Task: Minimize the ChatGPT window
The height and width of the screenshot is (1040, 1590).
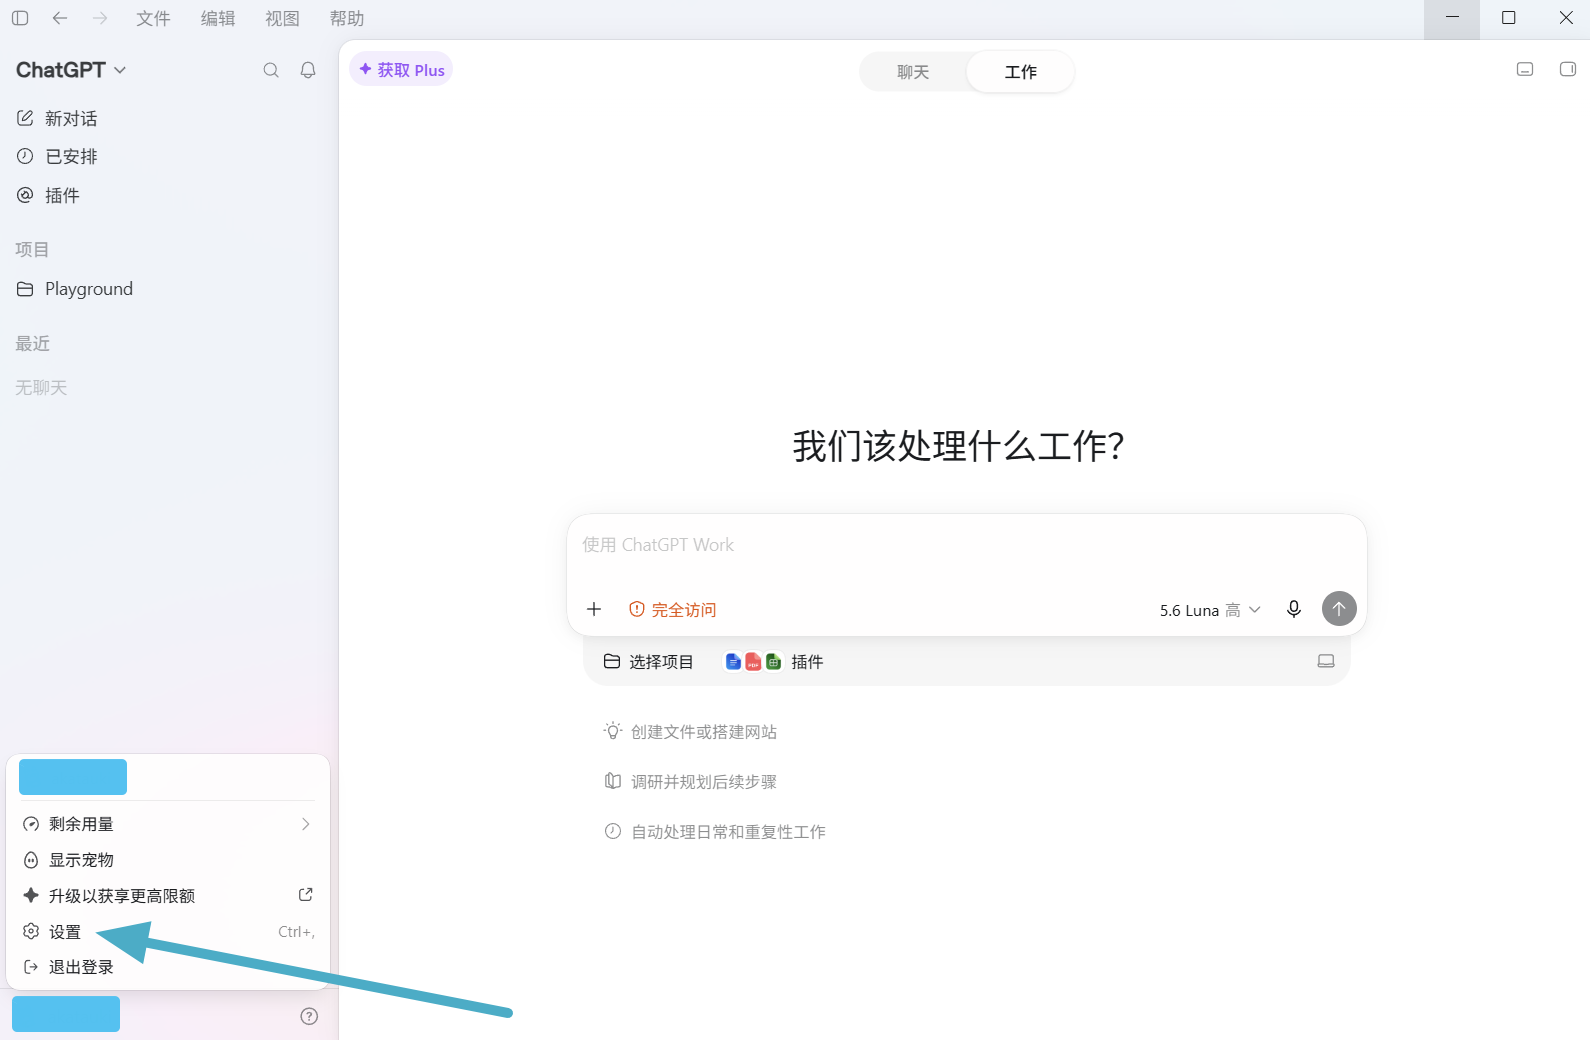Action: (1452, 18)
